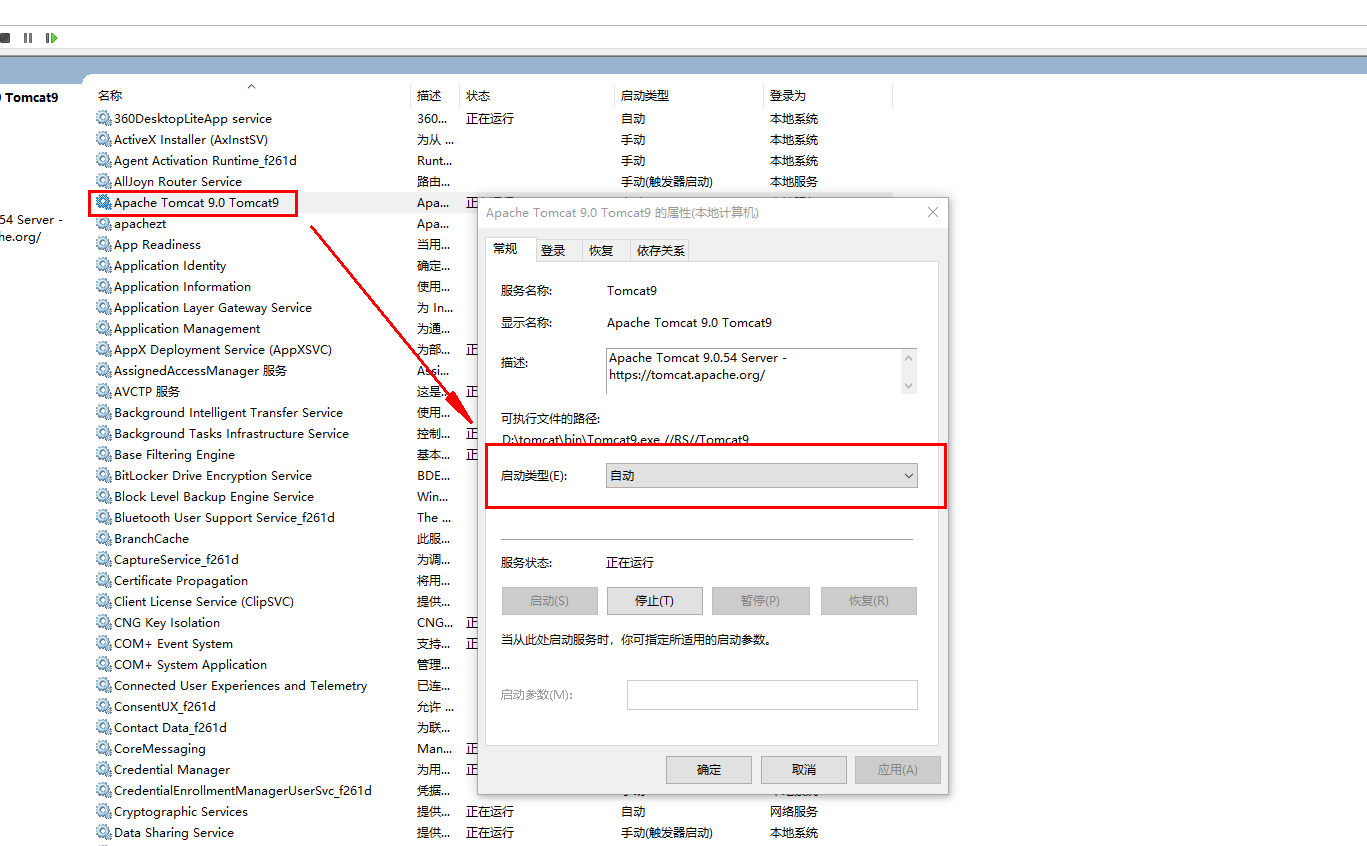
Task: Click gear icon of Apache Tomcat 9.0 Tomcat9
Action: pos(104,202)
